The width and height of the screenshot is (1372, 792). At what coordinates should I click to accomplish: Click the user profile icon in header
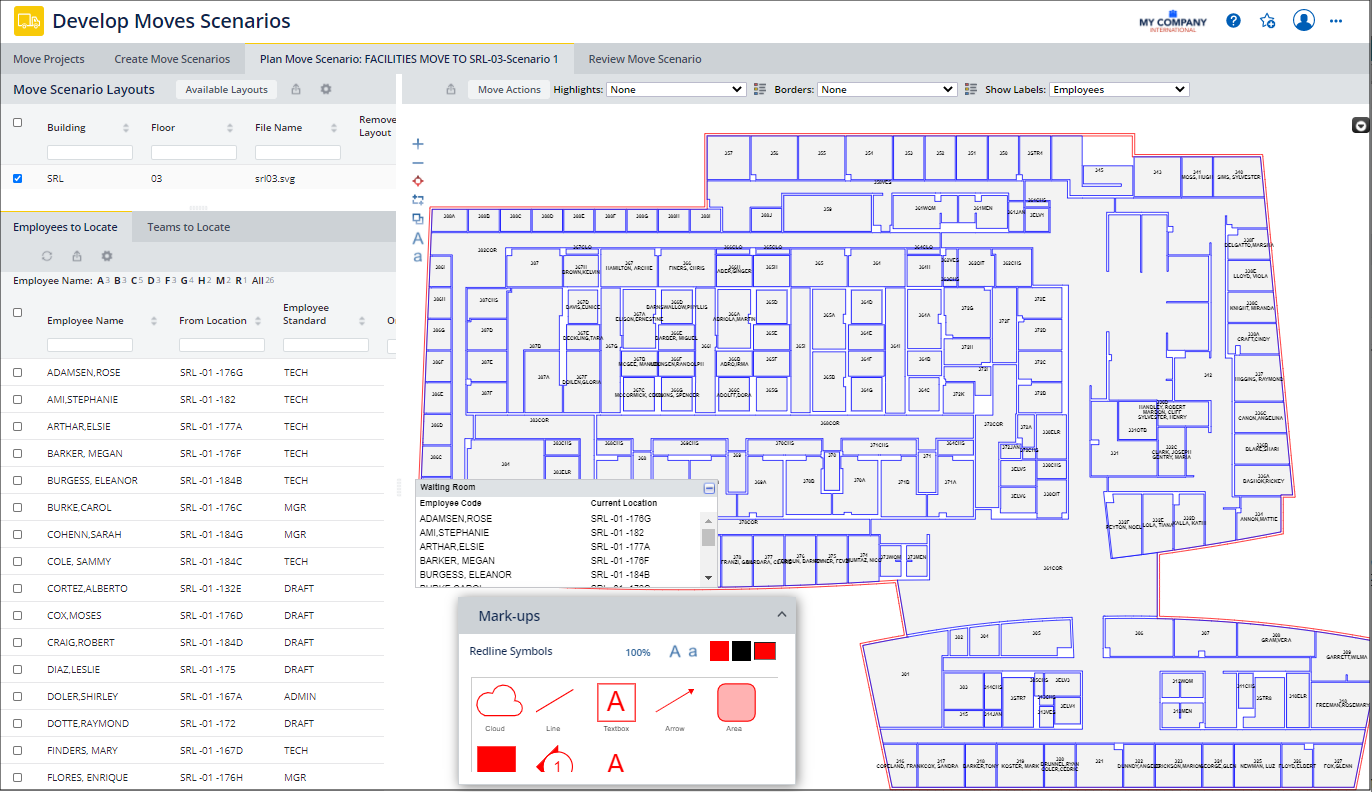tap(1303, 21)
